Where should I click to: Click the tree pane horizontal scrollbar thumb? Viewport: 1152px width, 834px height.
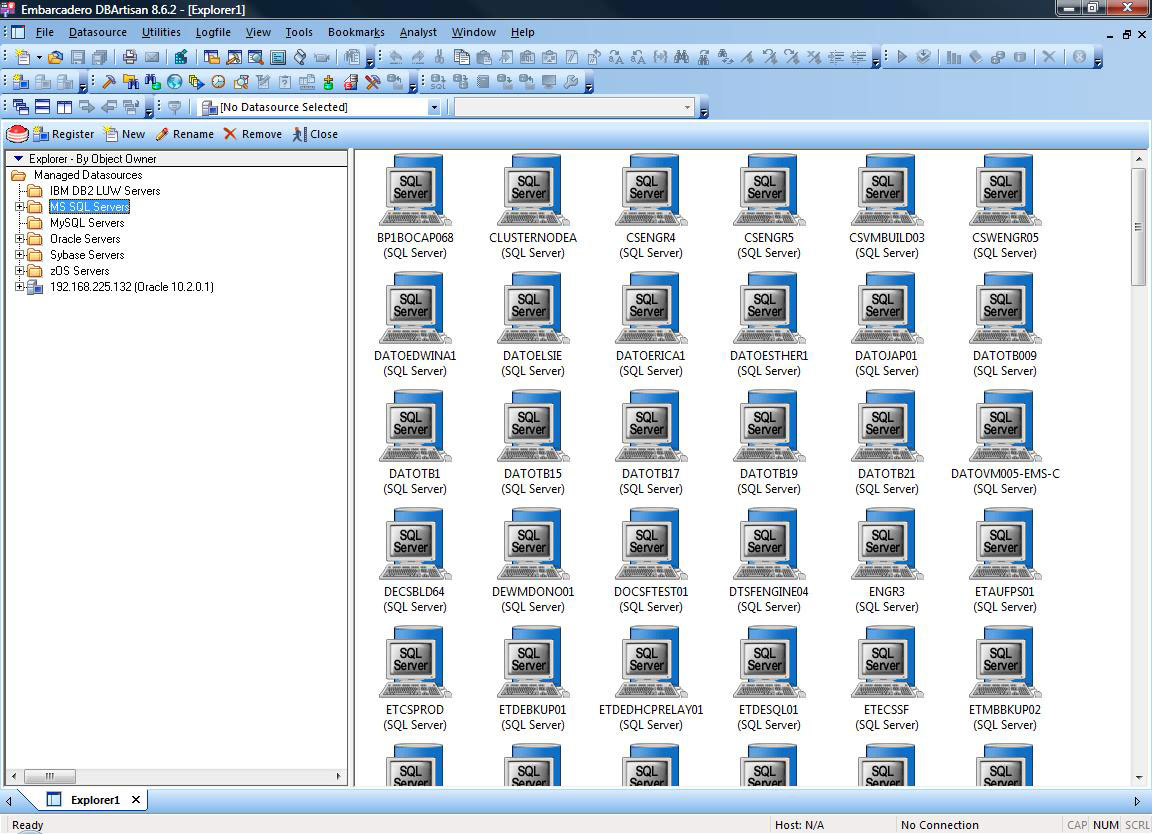pos(50,776)
